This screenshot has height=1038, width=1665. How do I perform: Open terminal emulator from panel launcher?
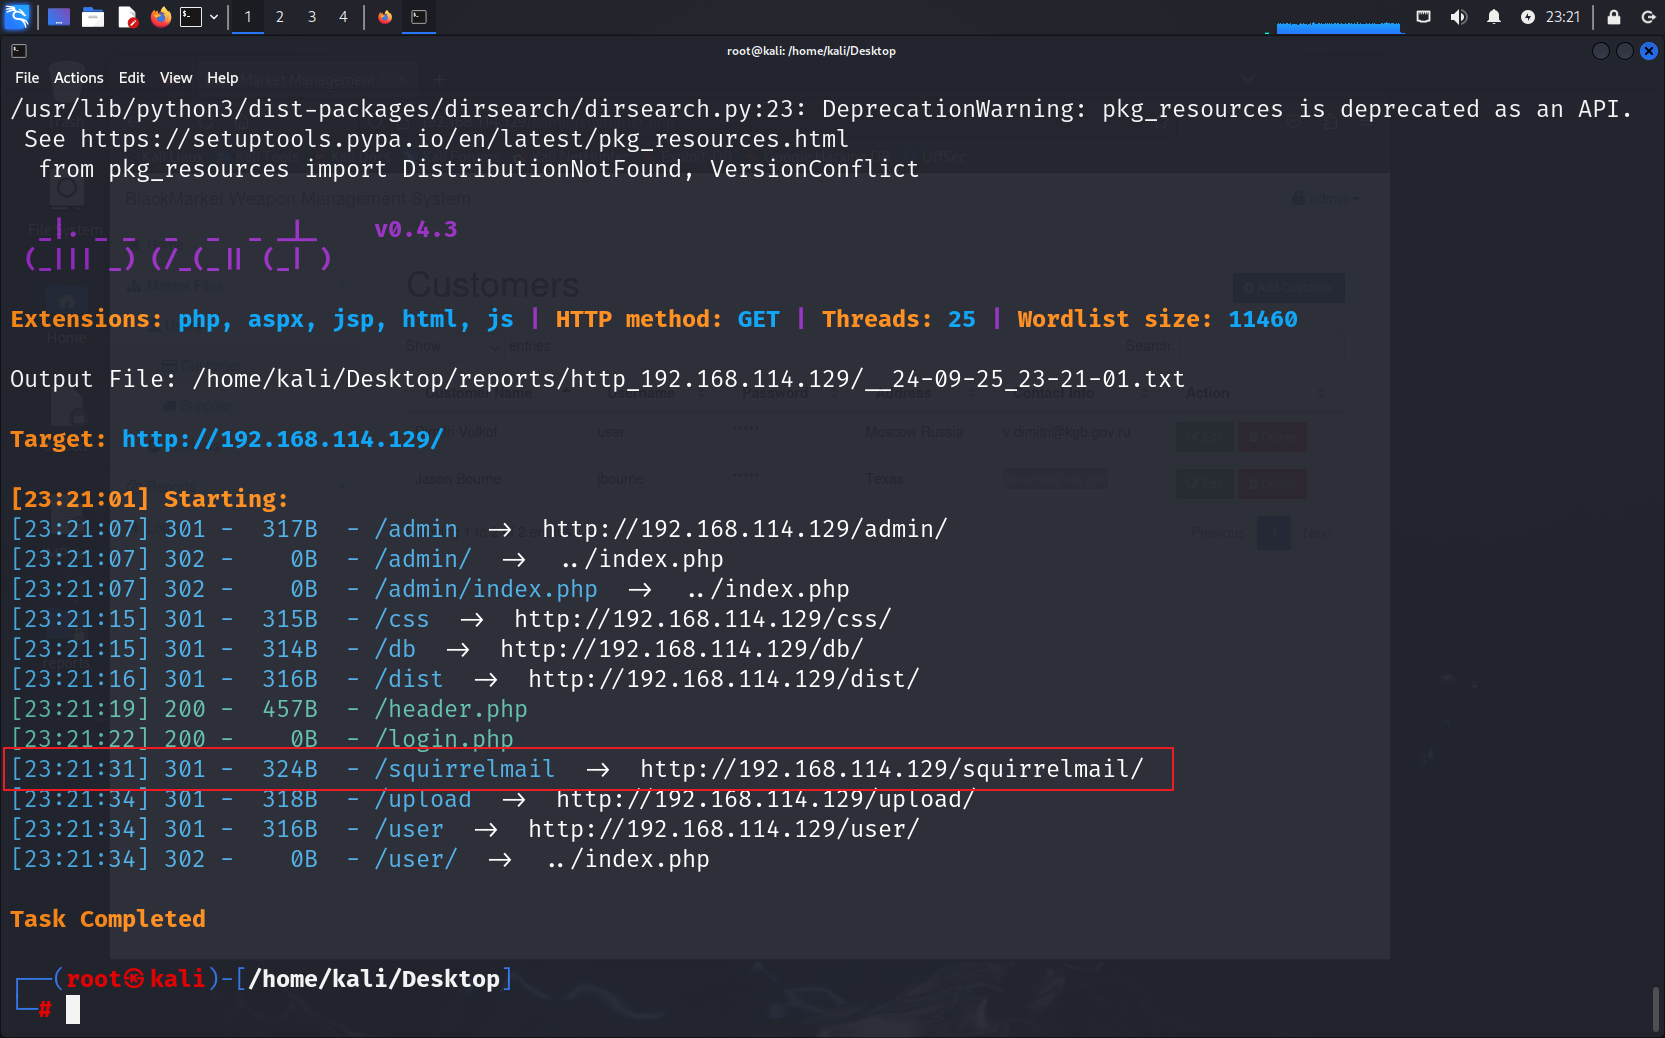click(191, 17)
